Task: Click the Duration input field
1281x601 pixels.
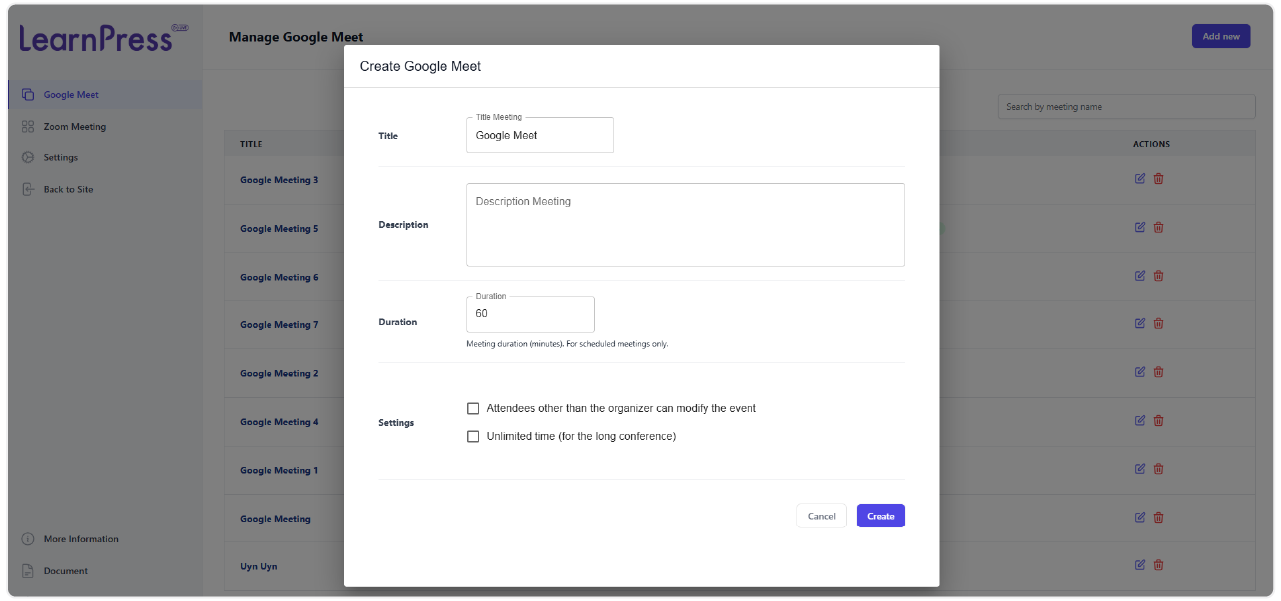Action: (530, 314)
